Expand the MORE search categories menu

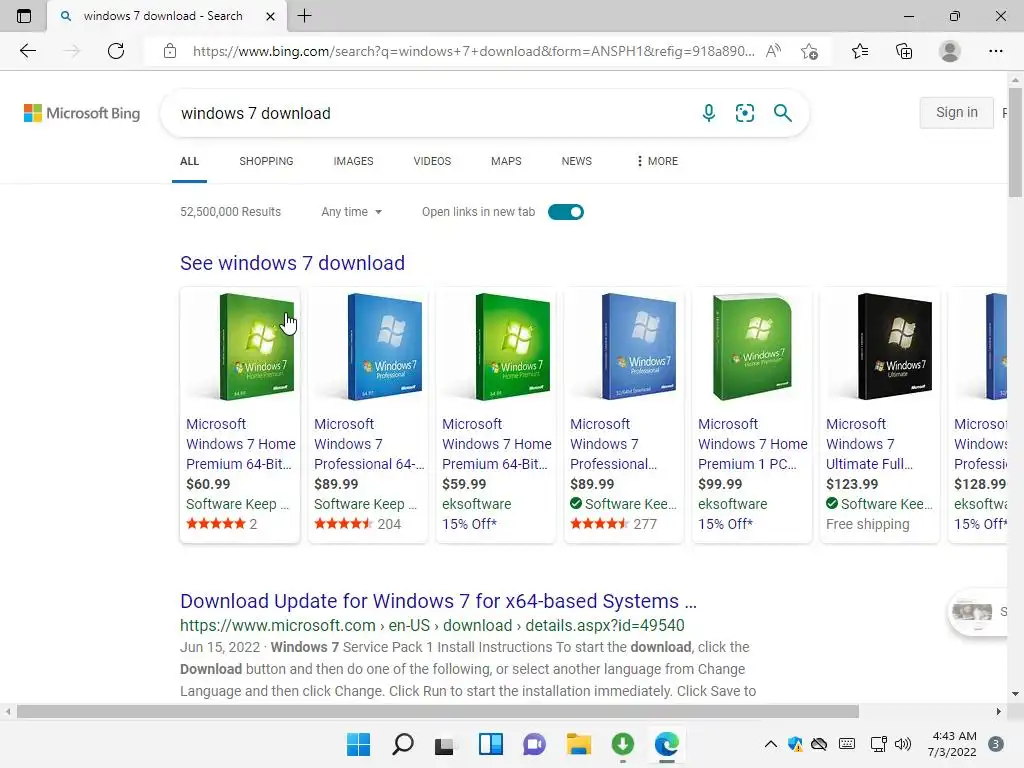[657, 161]
